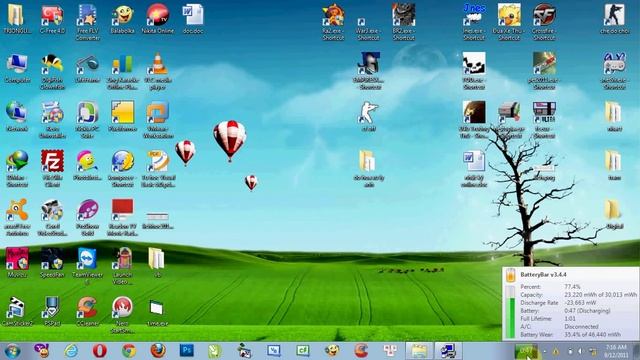Click the taskbar clock showing 7:10 AM
This screenshot has width=640, height=360.
[x=616, y=351]
